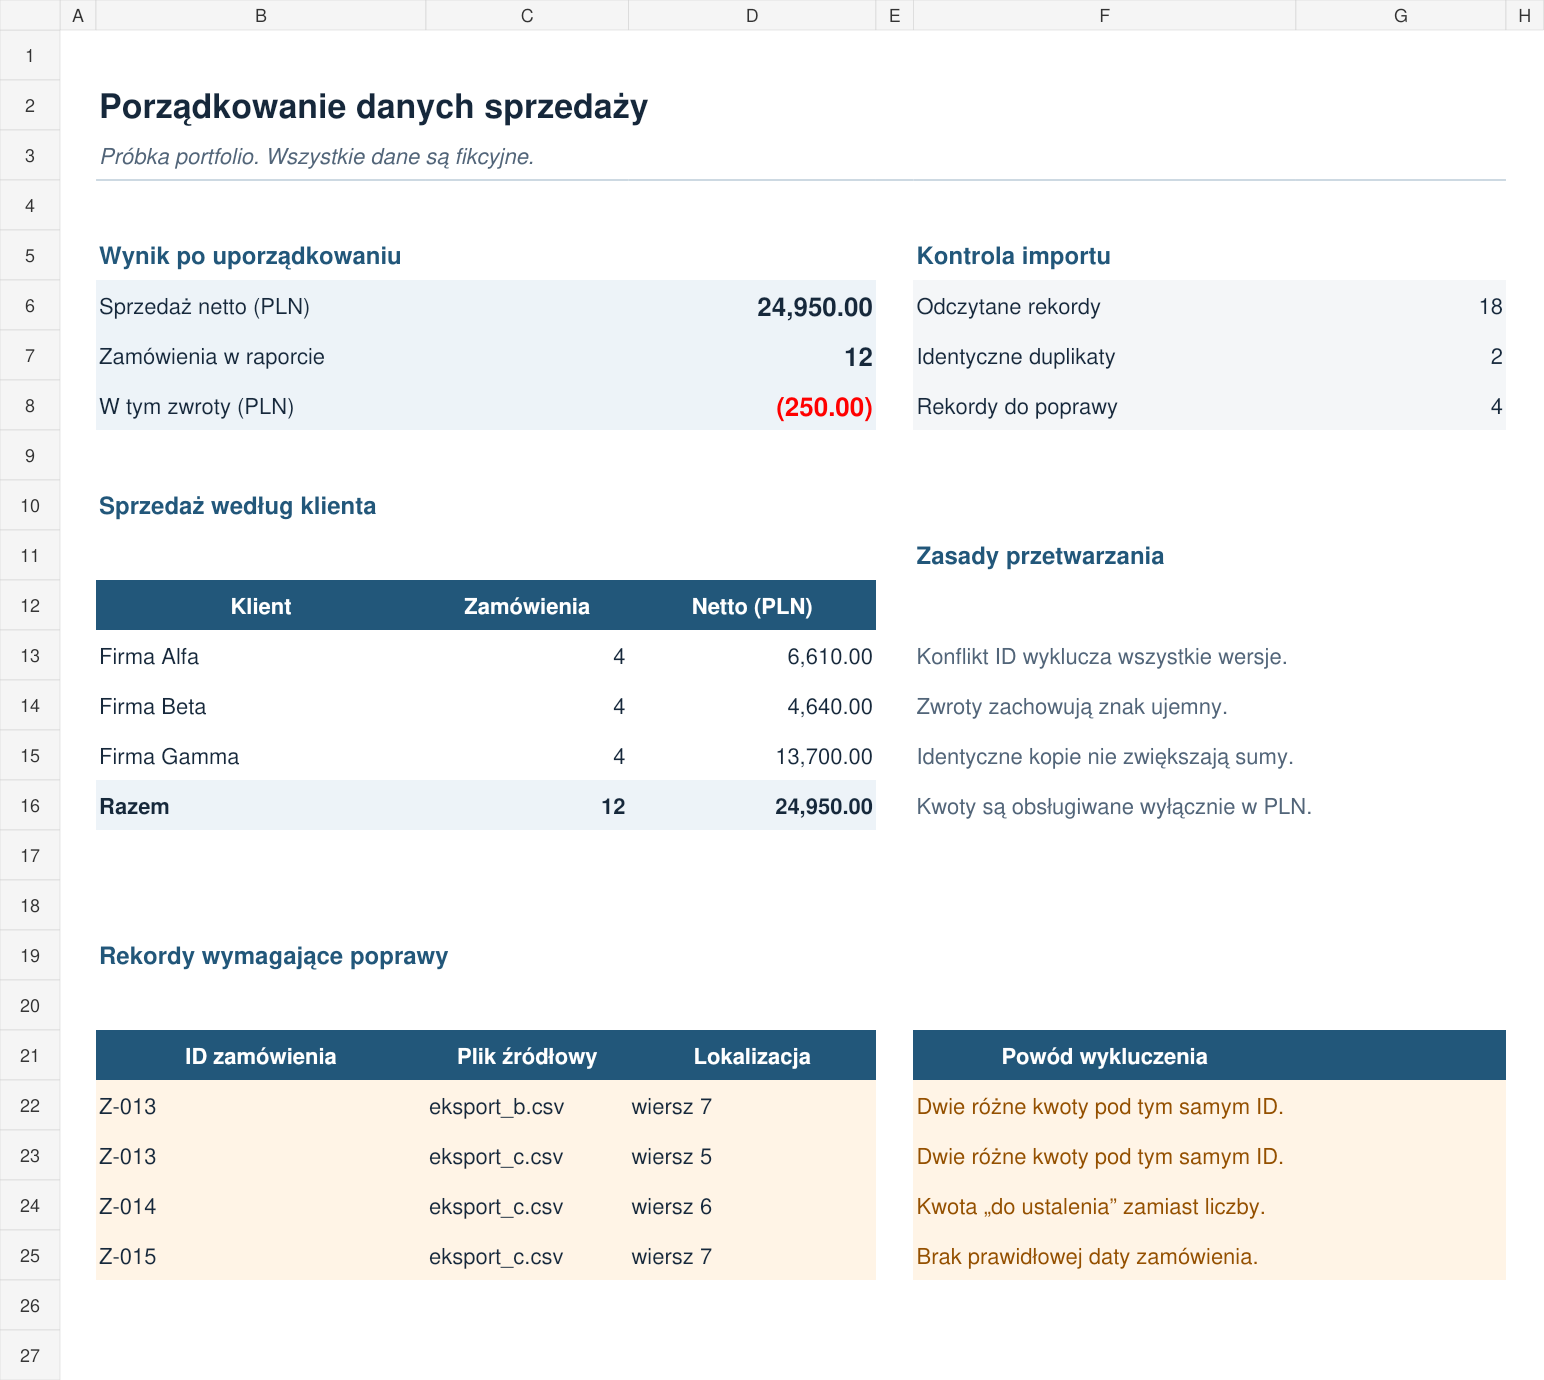Select the 6,610.00 amount for Firma Alfa

(752, 656)
